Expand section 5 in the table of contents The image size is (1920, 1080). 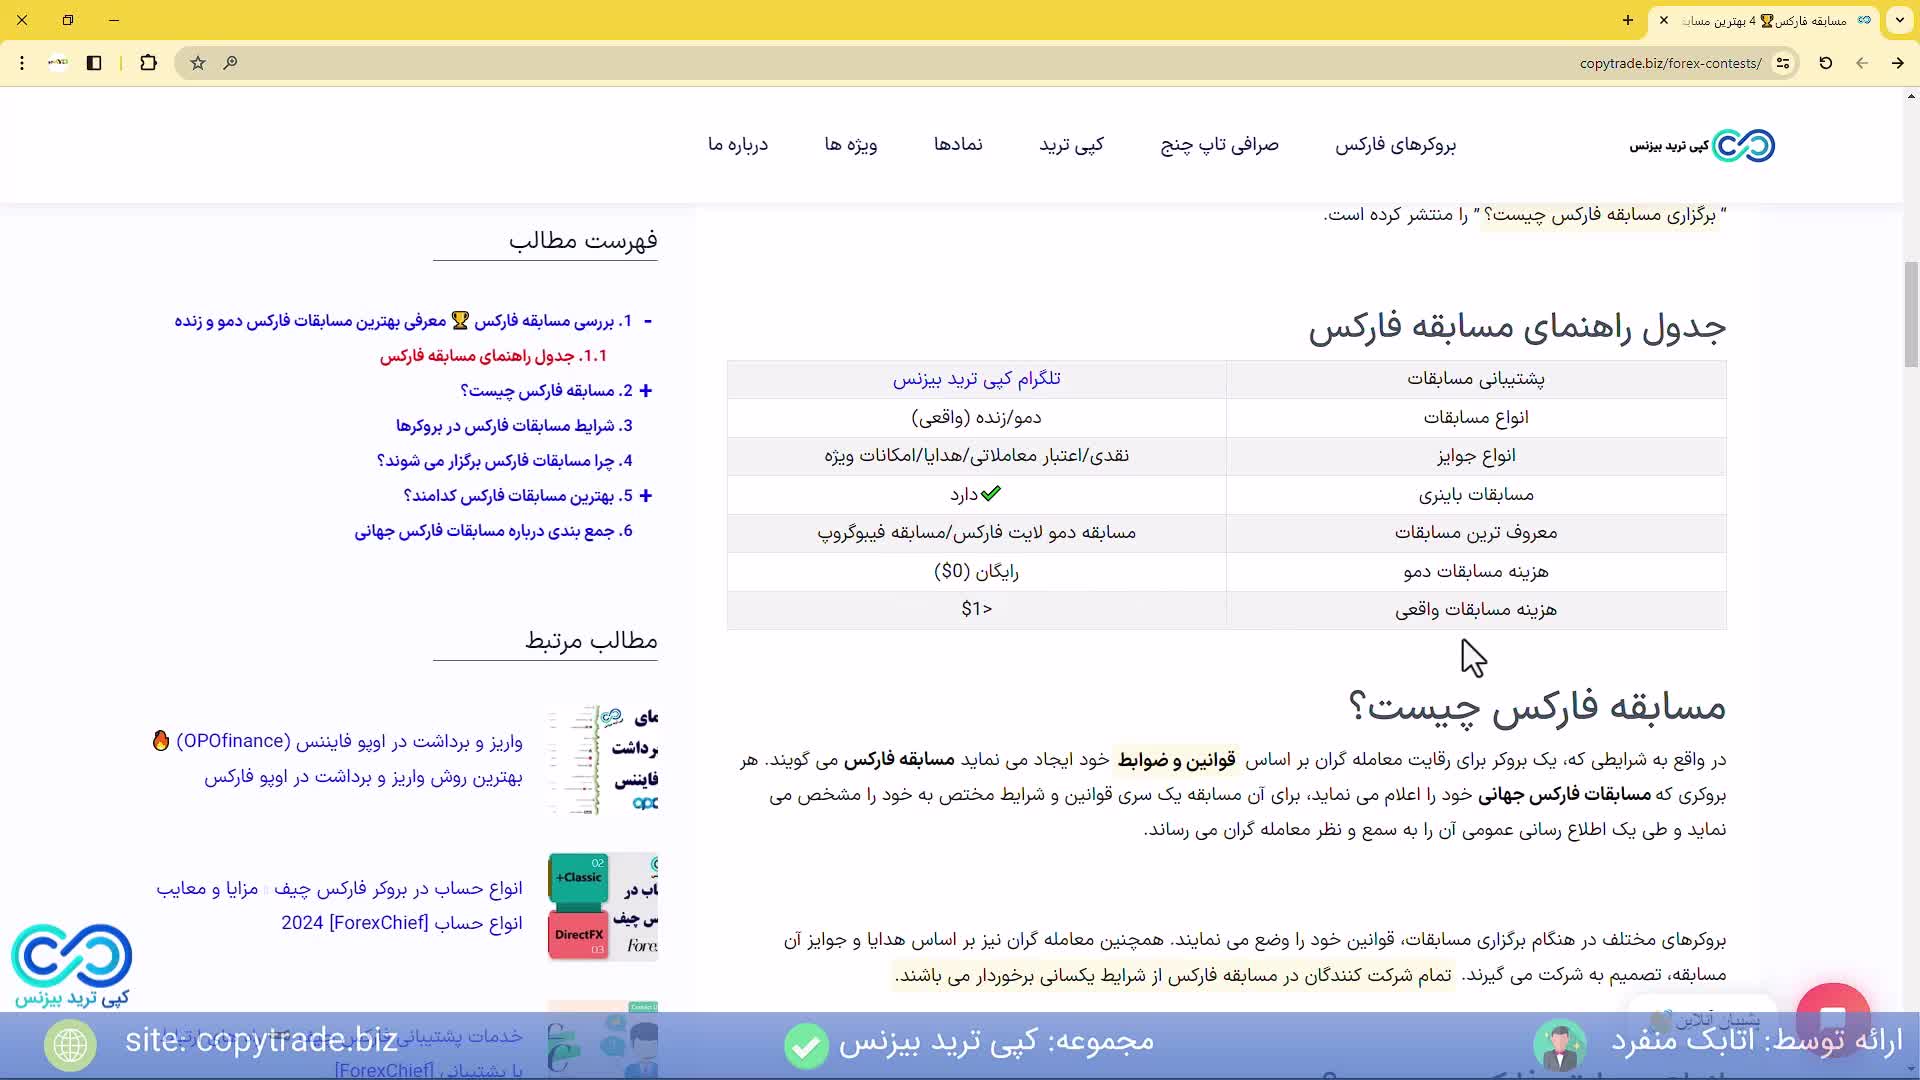click(x=646, y=496)
